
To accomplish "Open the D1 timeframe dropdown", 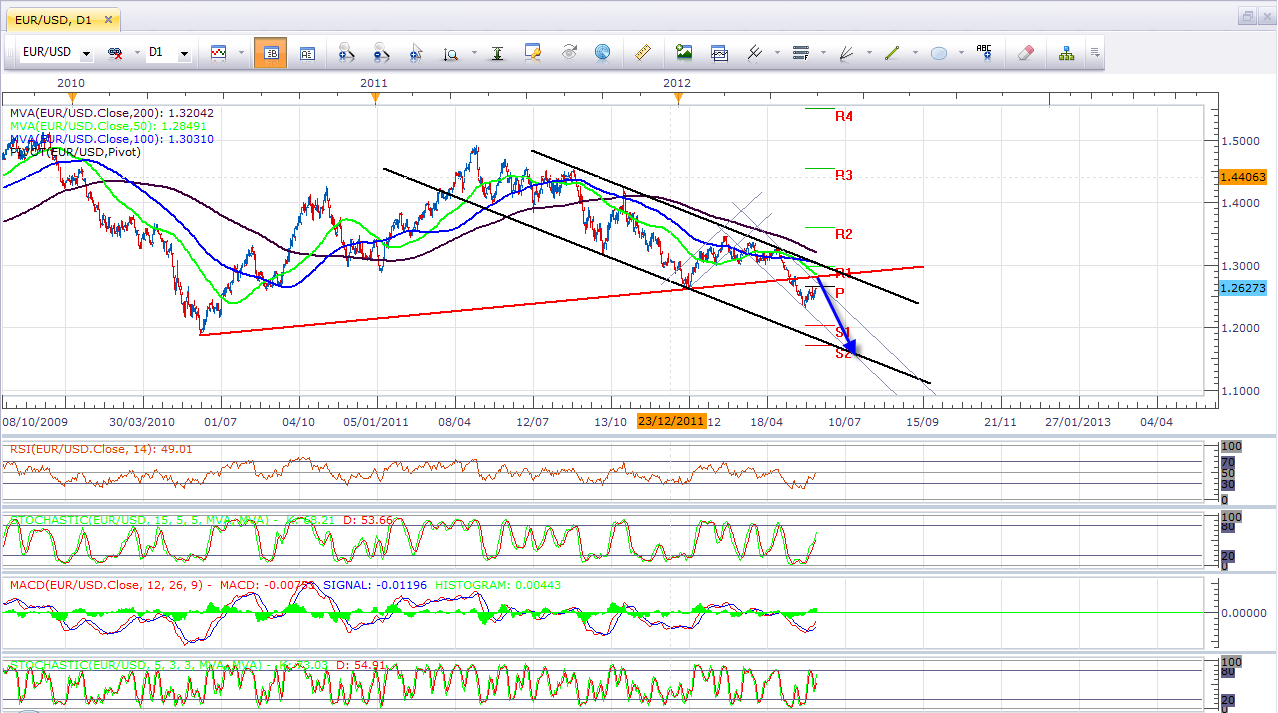I will click(184, 53).
